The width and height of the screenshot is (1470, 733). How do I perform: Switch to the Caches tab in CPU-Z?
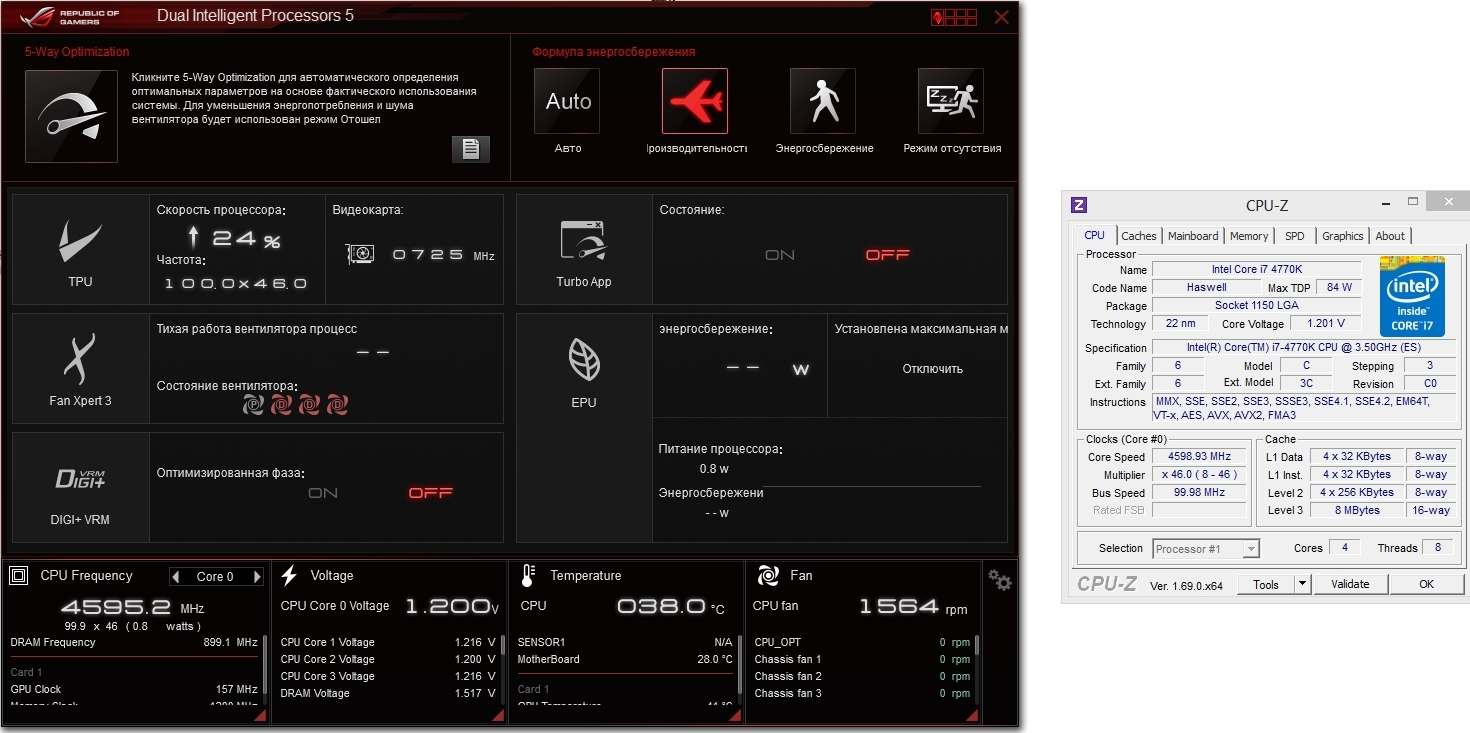[1139, 236]
